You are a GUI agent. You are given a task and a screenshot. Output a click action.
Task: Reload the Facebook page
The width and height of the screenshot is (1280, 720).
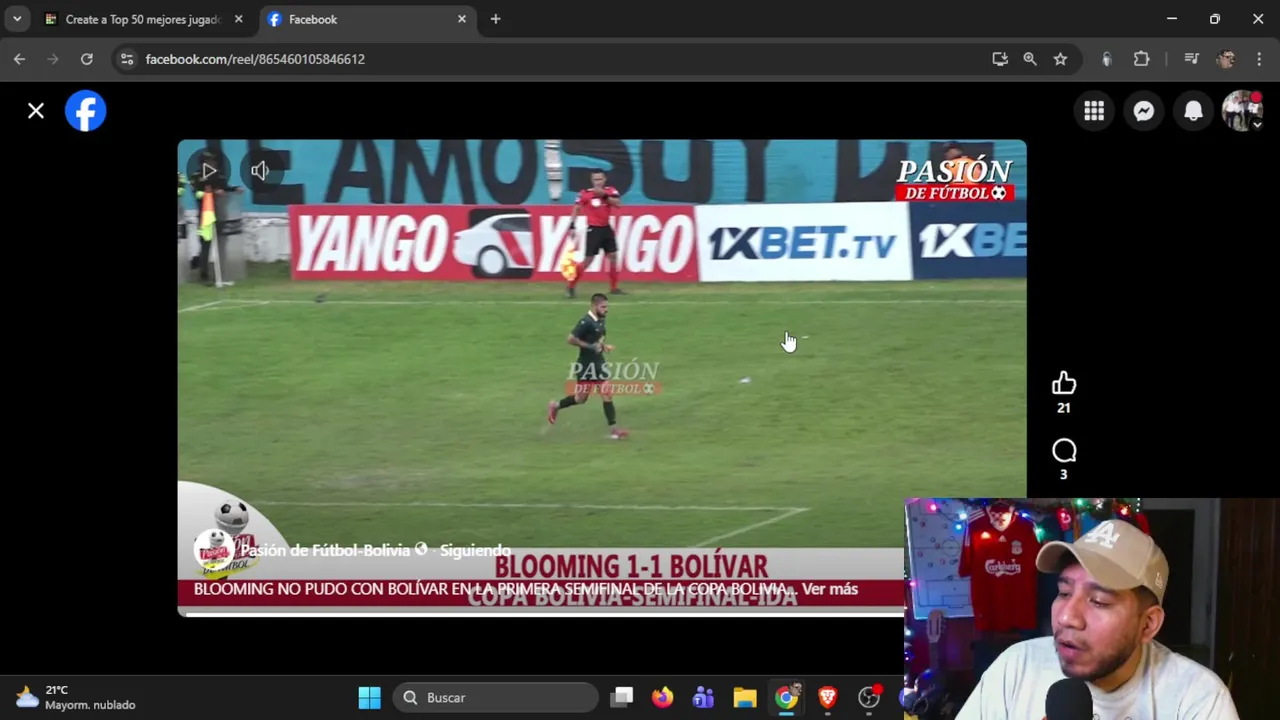click(87, 59)
